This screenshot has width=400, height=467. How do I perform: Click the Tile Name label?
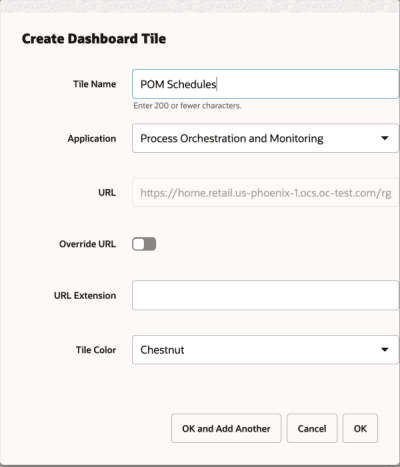coord(95,84)
